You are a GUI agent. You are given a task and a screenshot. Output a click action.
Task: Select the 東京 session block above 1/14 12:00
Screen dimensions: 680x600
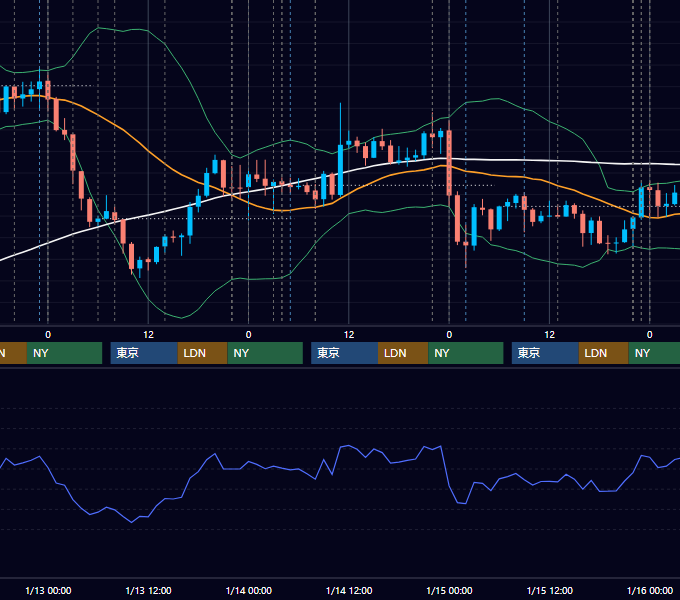pos(344,353)
